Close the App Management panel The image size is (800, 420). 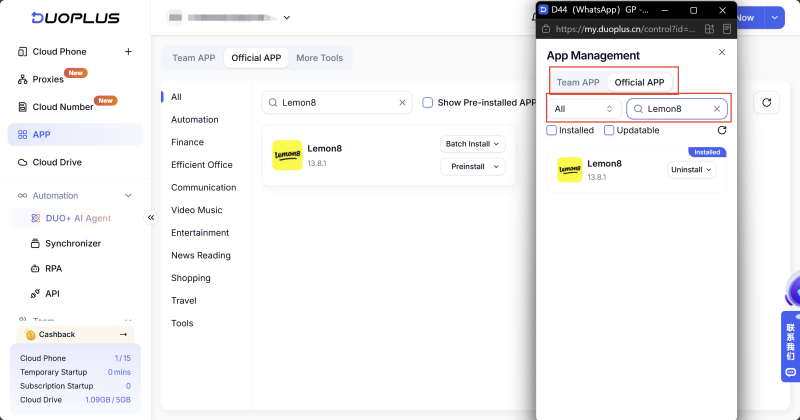coord(721,52)
